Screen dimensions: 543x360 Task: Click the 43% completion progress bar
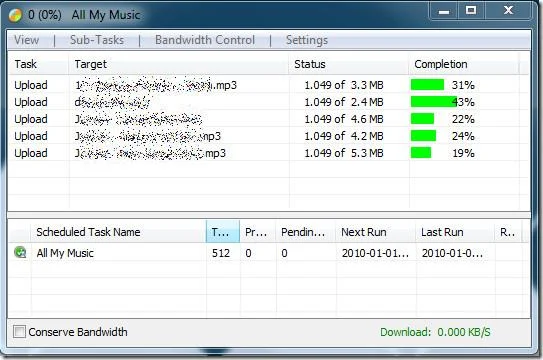pyautogui.click(x=434, y=102)
